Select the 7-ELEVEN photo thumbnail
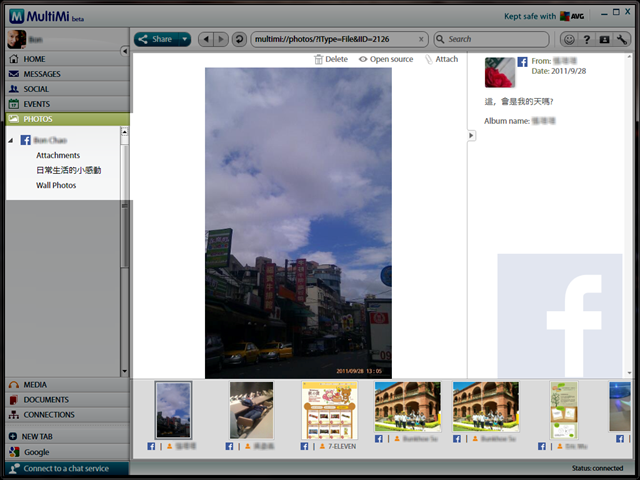The height and width of the screenshot is (480, 640). pos(329,410)
